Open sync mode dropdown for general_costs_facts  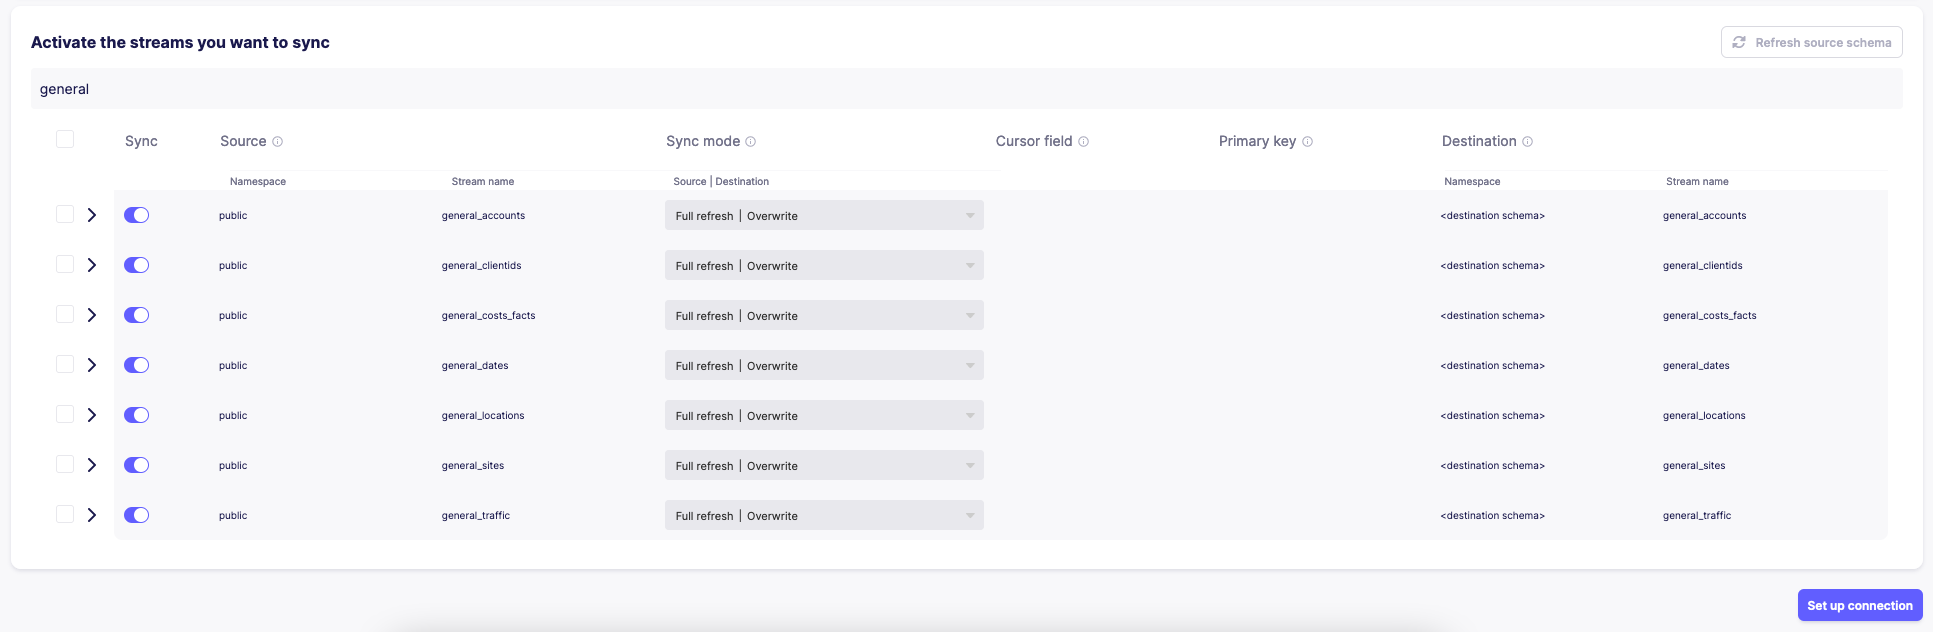824,315
